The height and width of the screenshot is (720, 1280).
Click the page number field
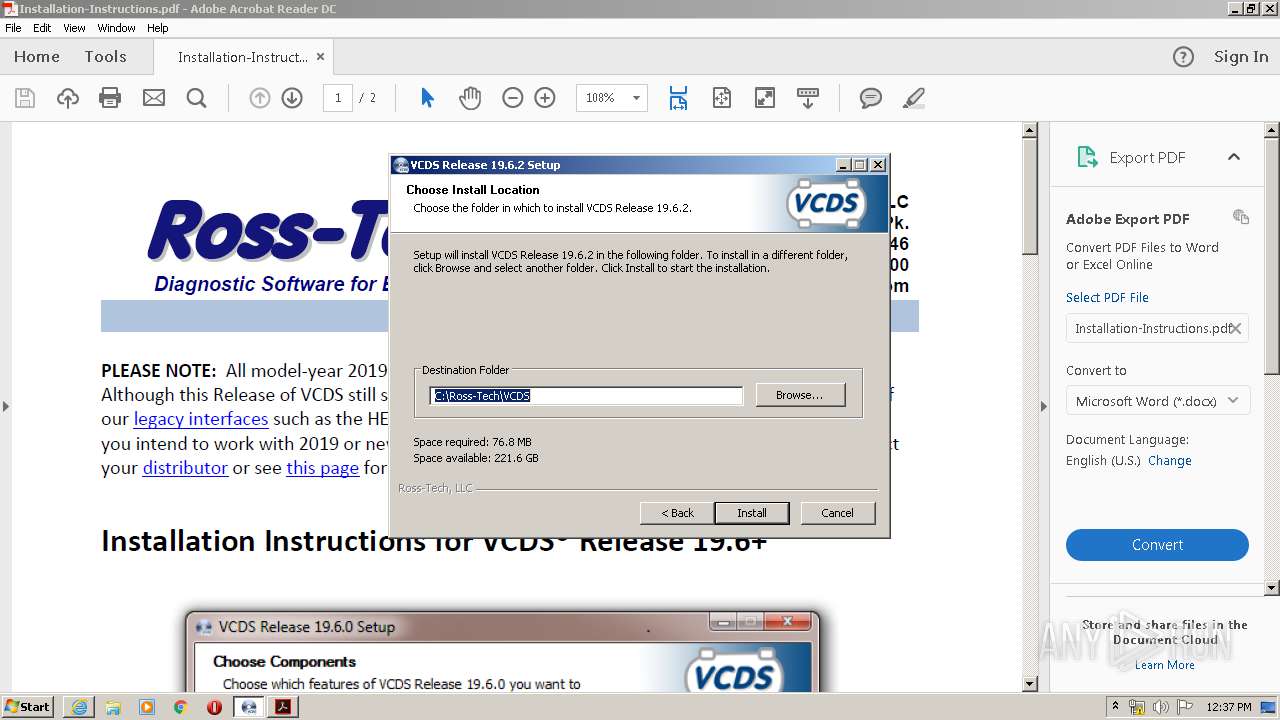pyautogui.click(x=338, y=98)
